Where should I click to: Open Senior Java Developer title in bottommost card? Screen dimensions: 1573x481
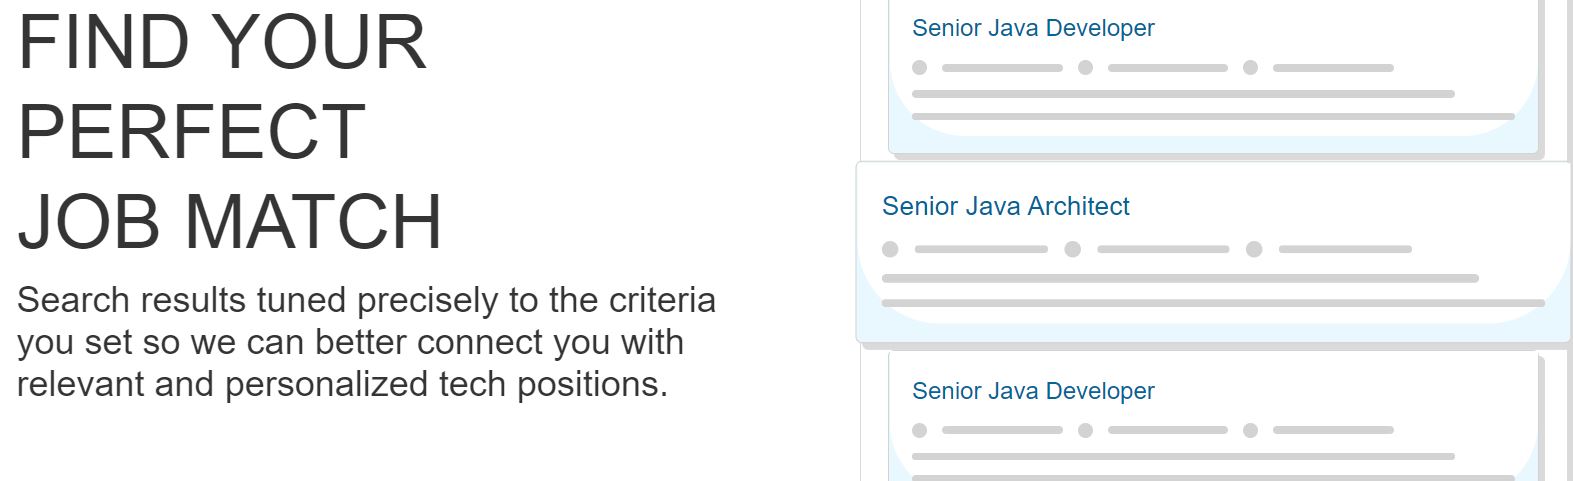click(1033, 391)
